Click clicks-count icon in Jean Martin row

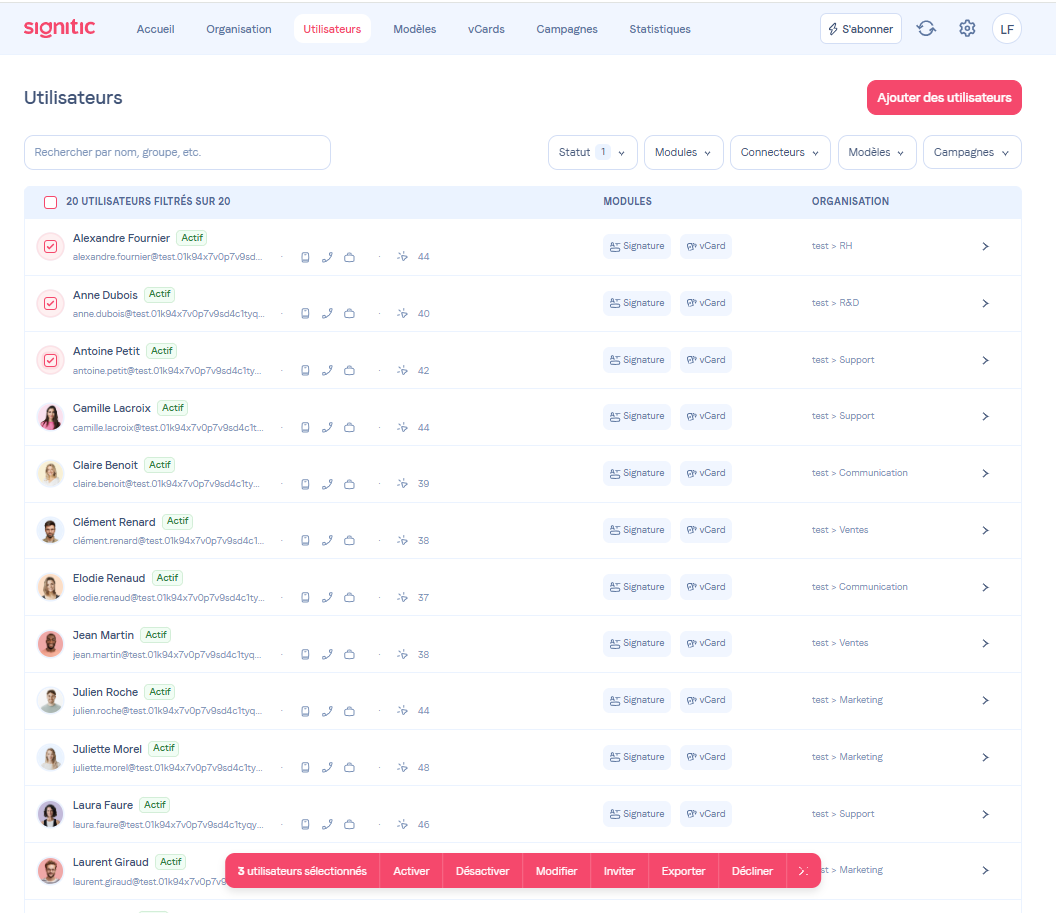tap(402, 654)
